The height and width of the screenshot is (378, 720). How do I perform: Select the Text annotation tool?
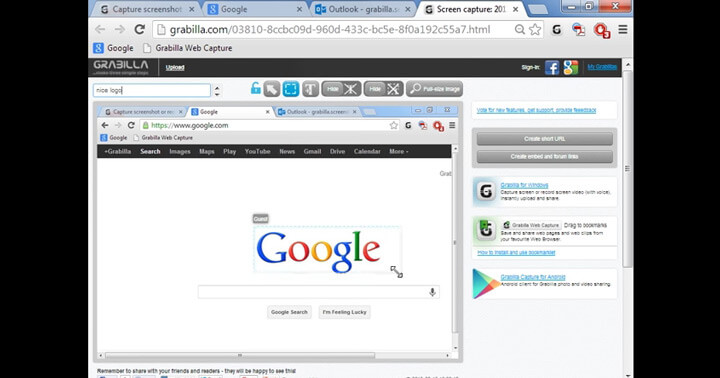point(310,89)
